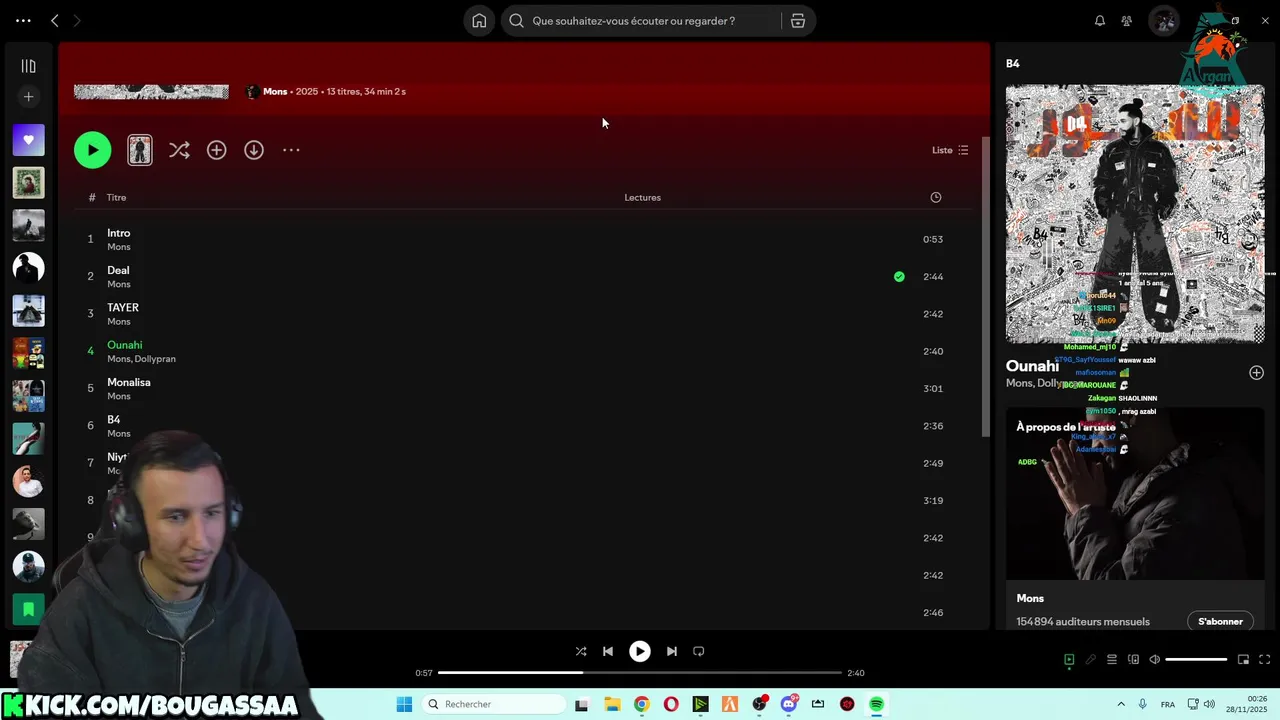The width and height of the screenshot is (1280, 720).
Task: Resume playback in the player bar
Action: click(x=640, y=651)
